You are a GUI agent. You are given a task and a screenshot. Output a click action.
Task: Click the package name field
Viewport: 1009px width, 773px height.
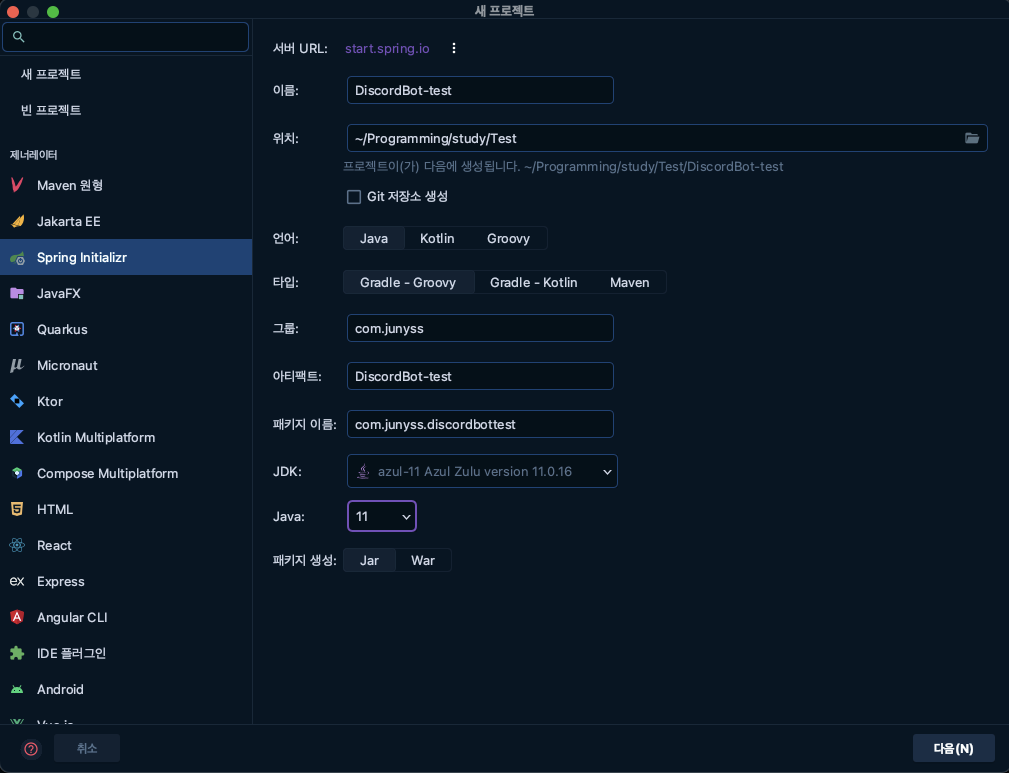point(480,424)
